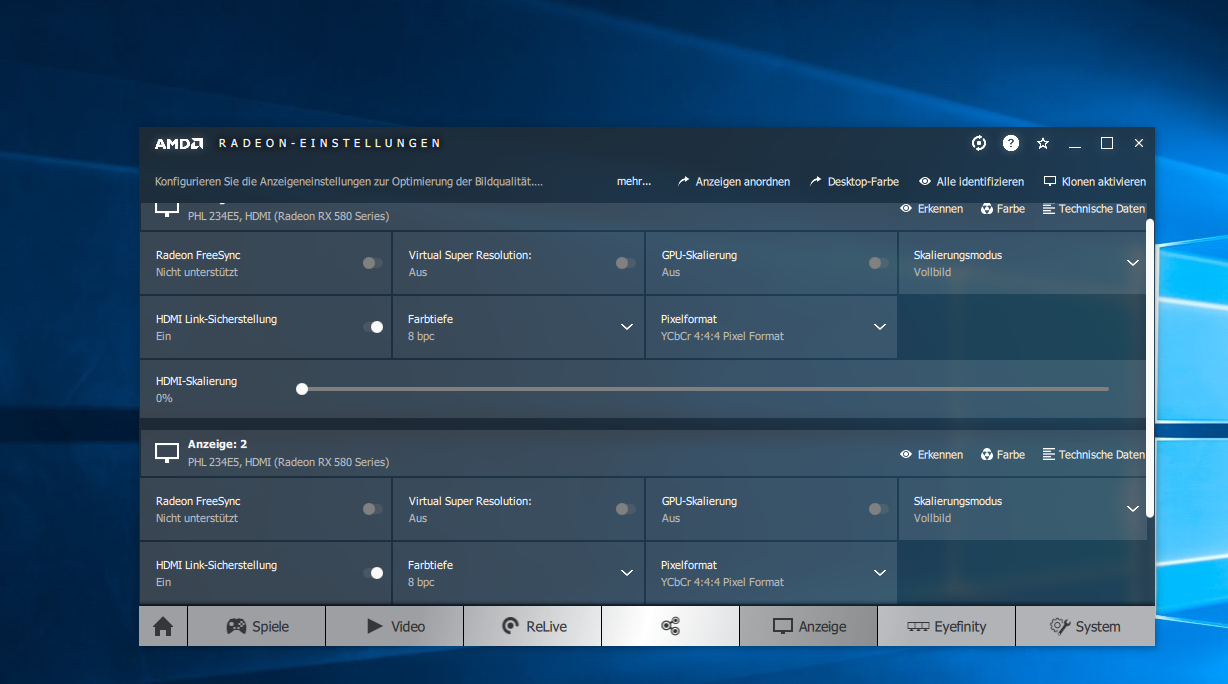Click the monitor icon for Anzeige: 2
Screen dimensions: 1228x684
tap(167, 453)
